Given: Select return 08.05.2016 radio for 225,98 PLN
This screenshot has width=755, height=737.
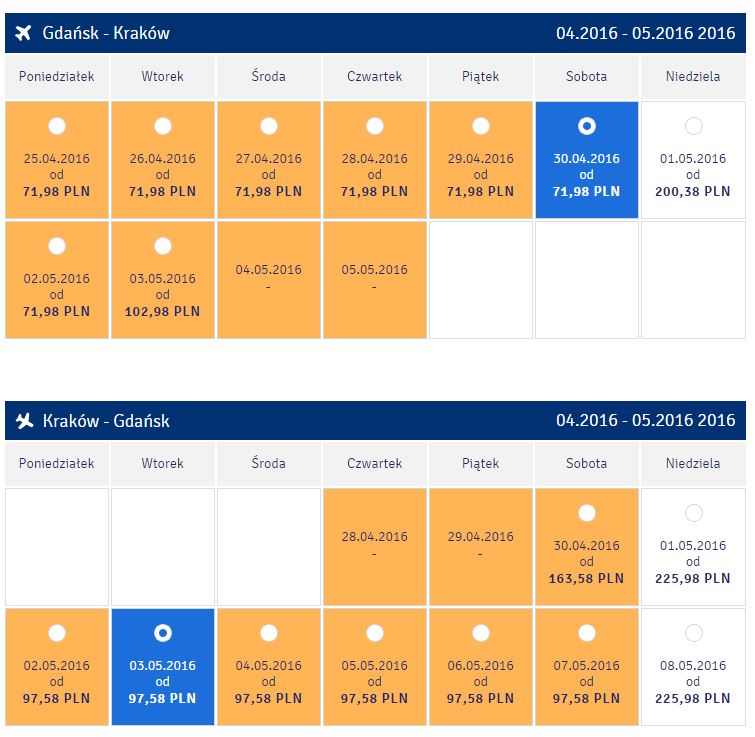Looking at the screenshot, I should point(693,633).
